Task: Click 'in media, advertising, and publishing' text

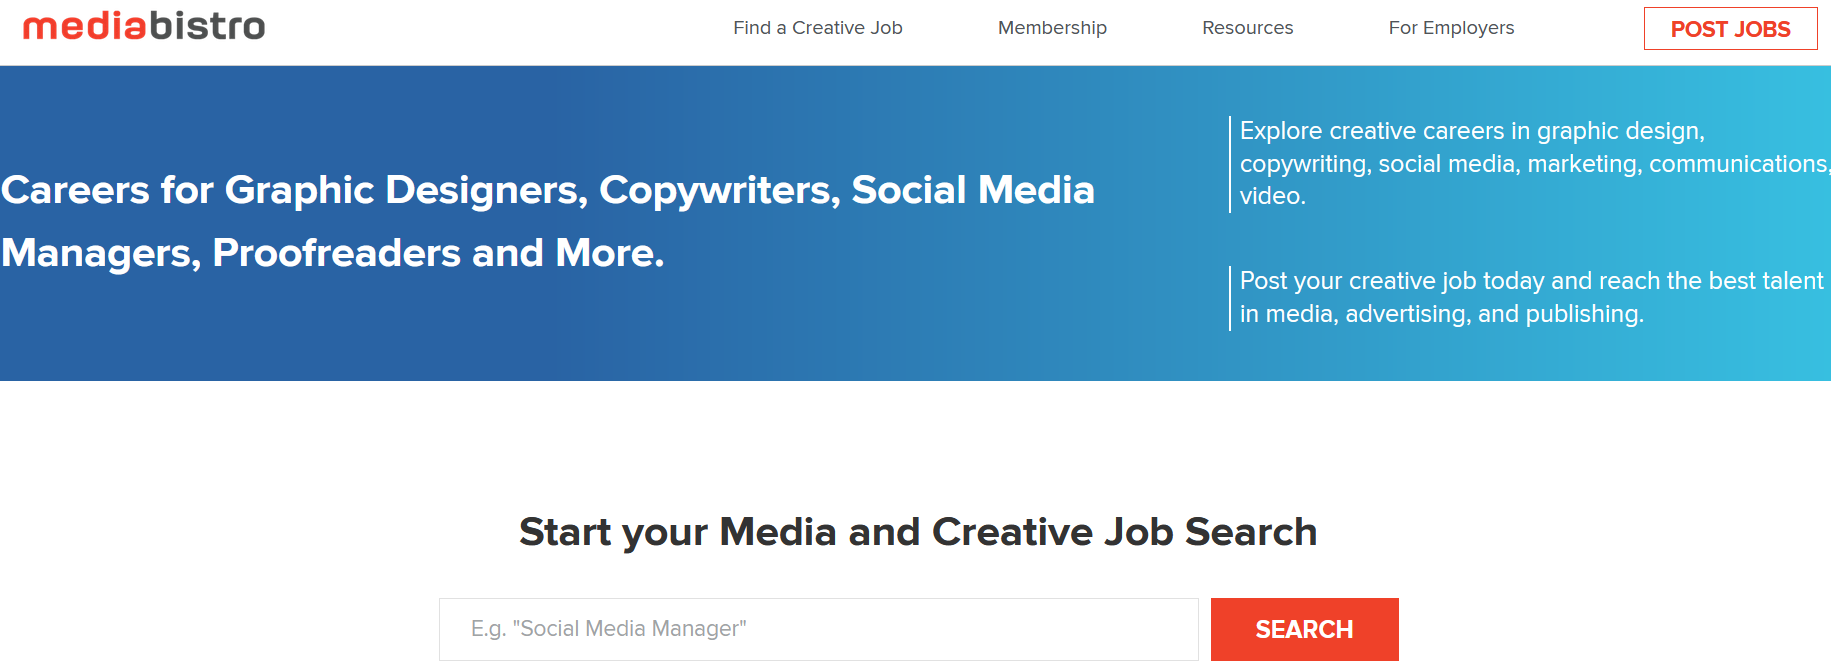Action: click(x=1441, y=314)
